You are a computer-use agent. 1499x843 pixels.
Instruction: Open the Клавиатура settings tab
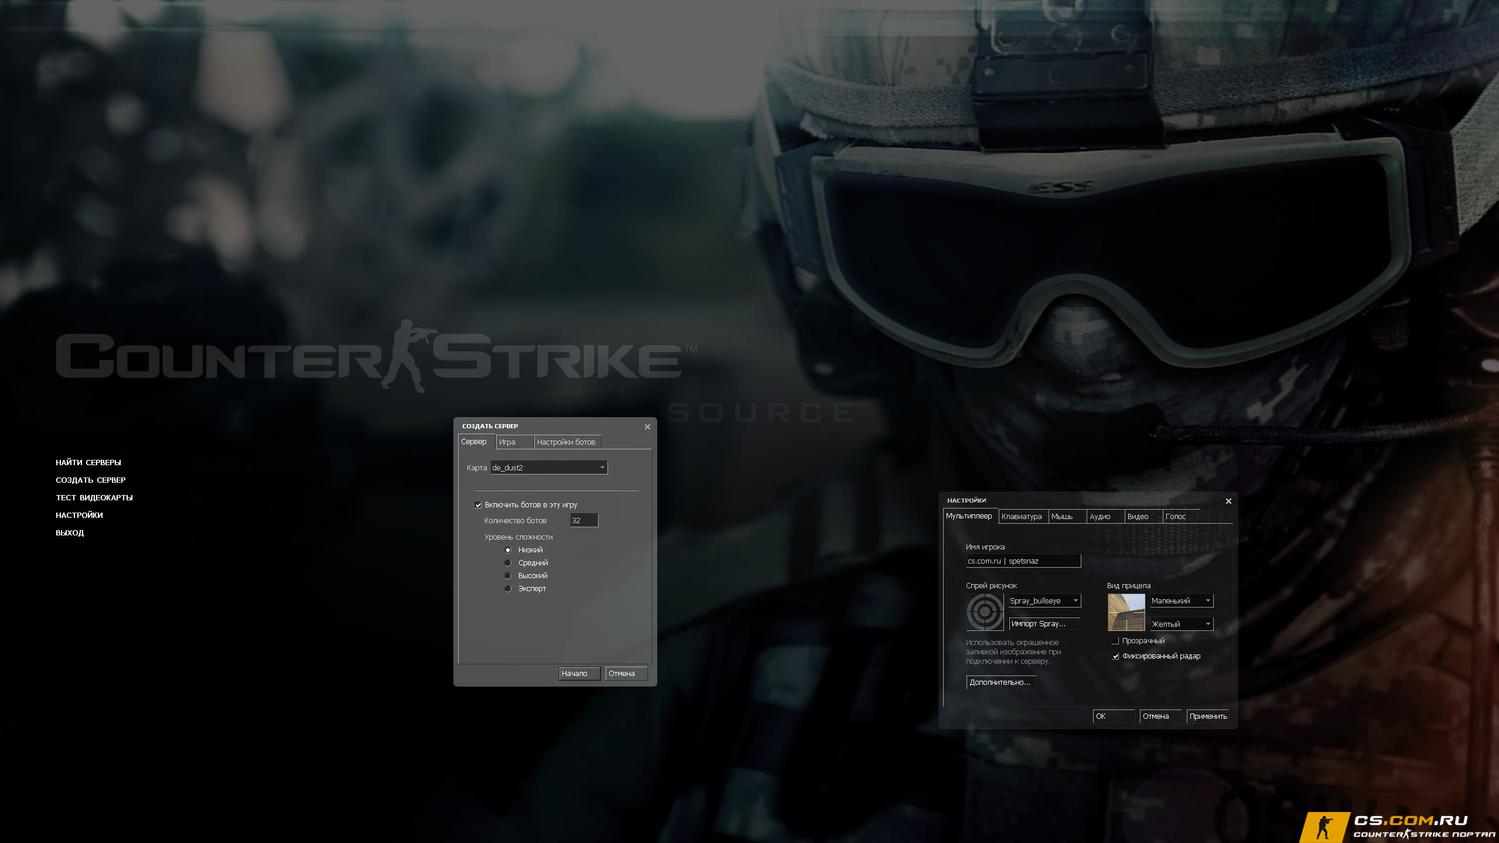click(1022, 517)
